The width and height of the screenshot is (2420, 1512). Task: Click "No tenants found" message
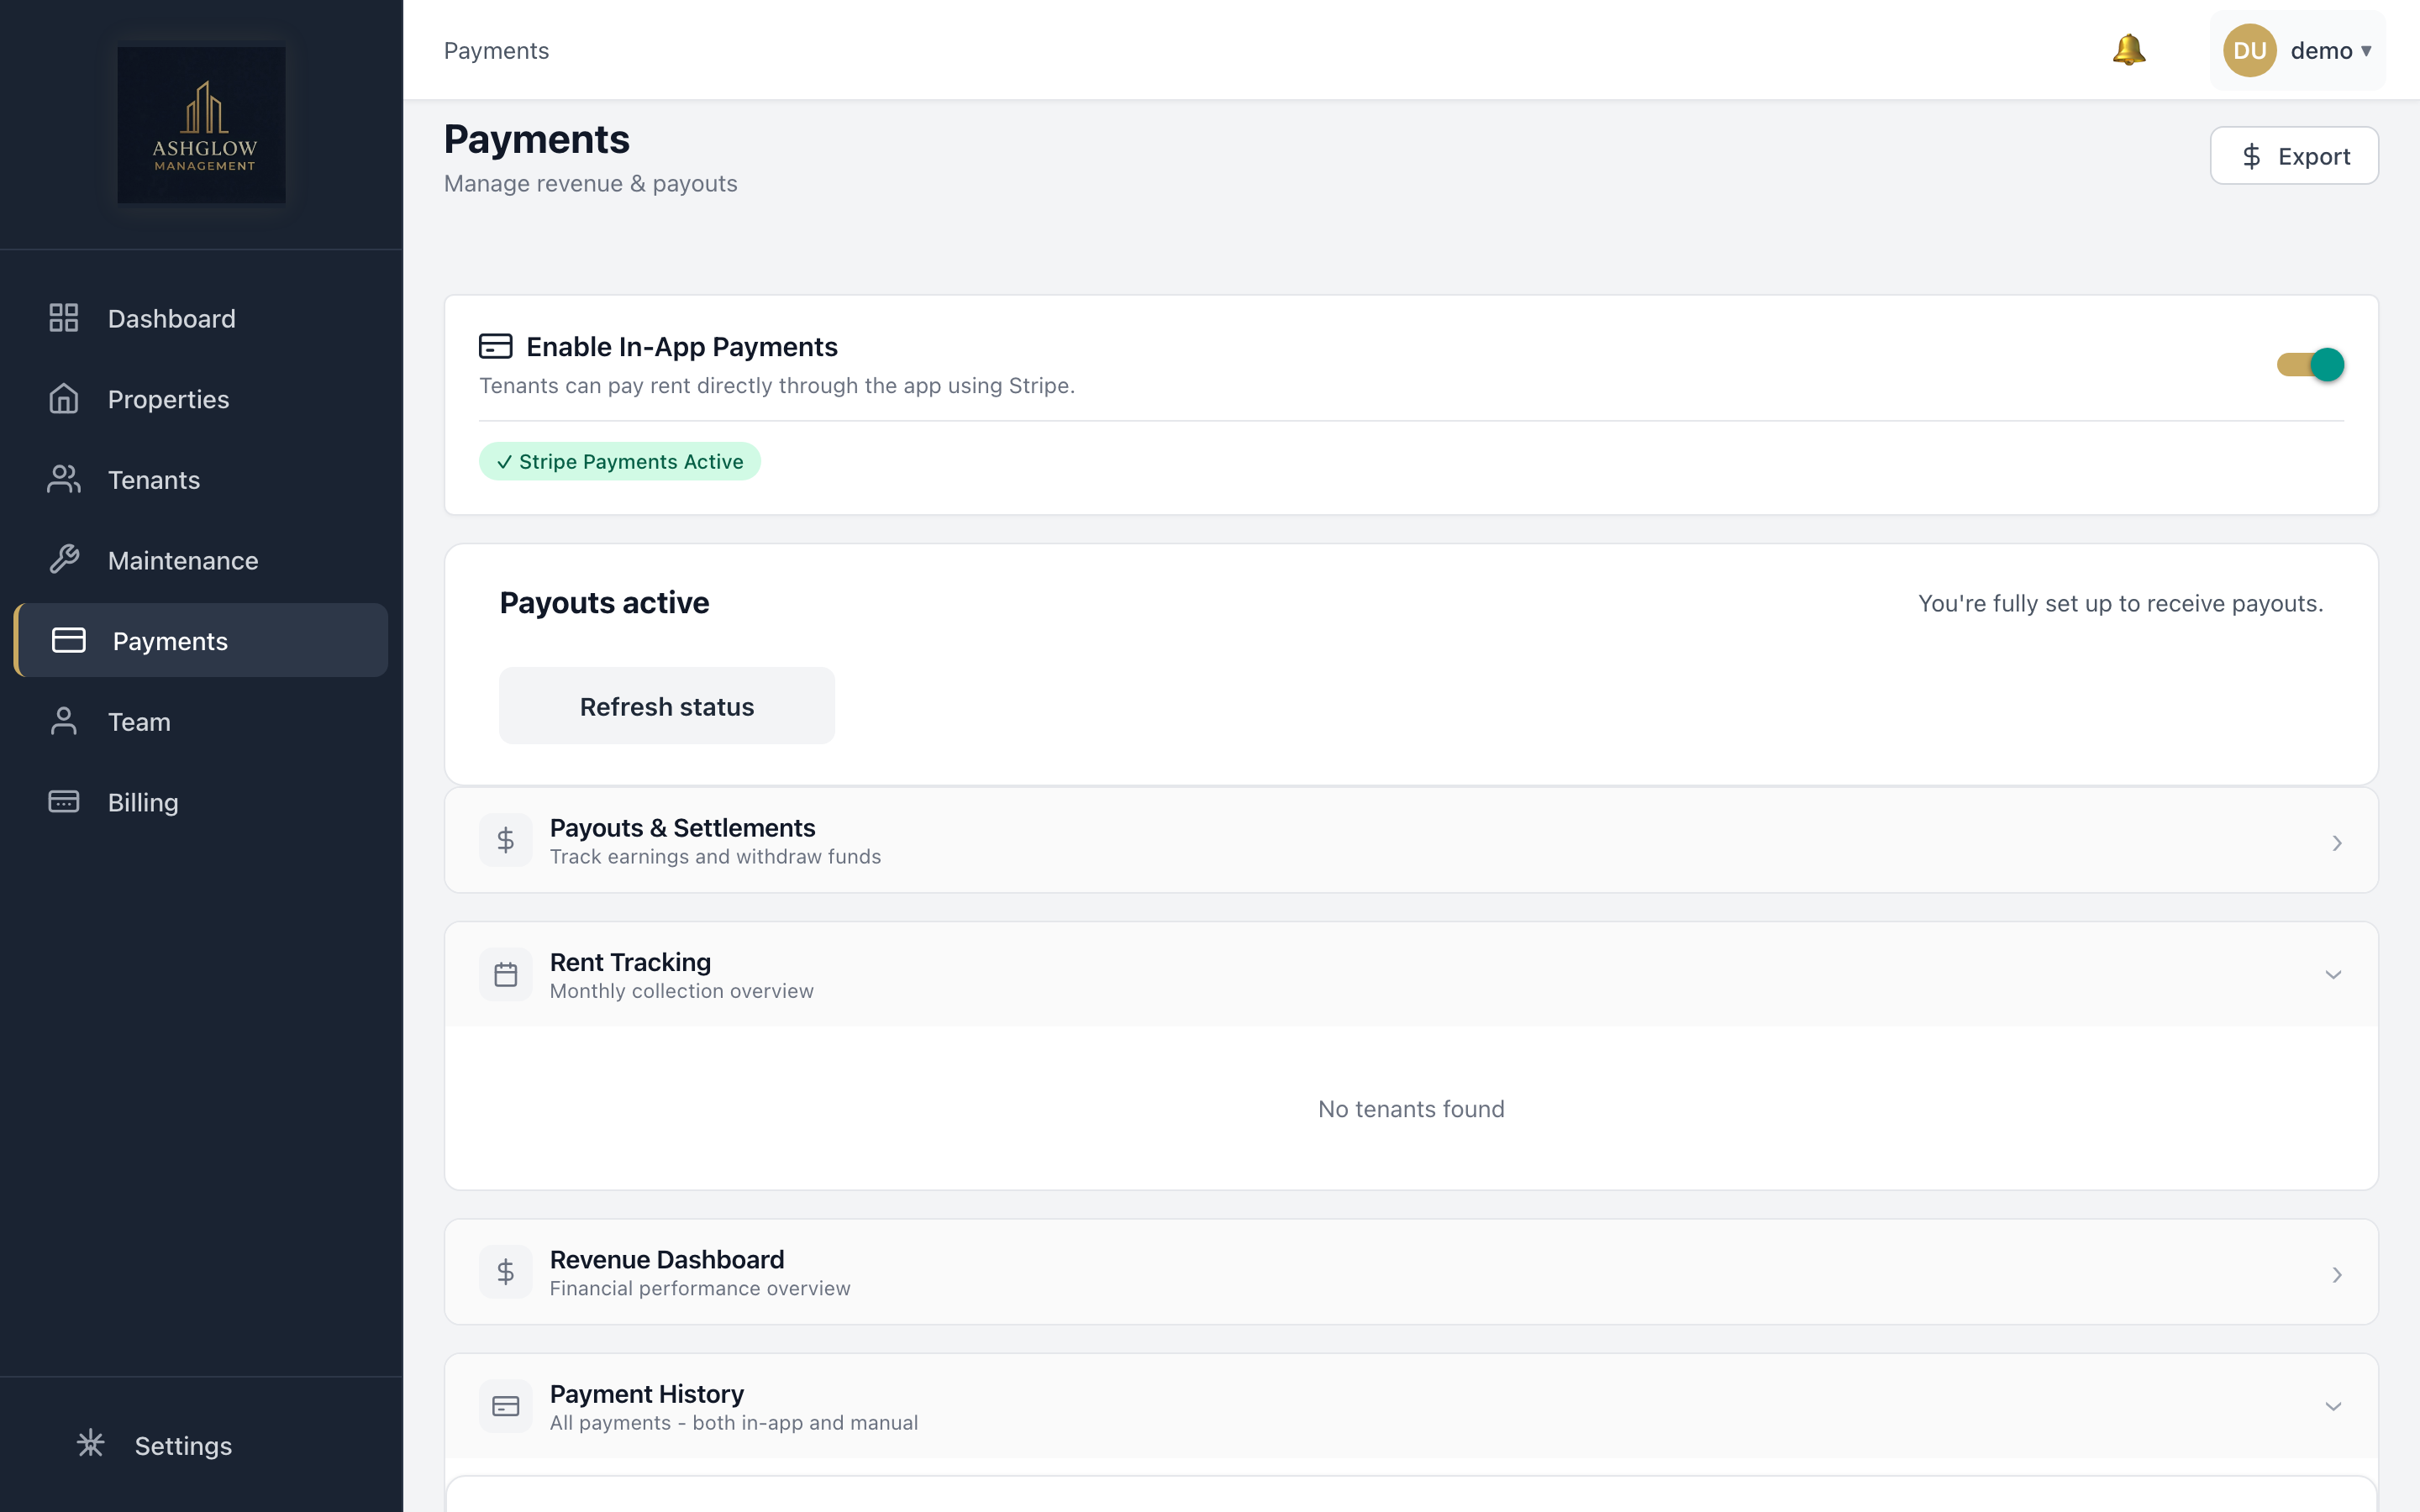pos(1411,1108)
